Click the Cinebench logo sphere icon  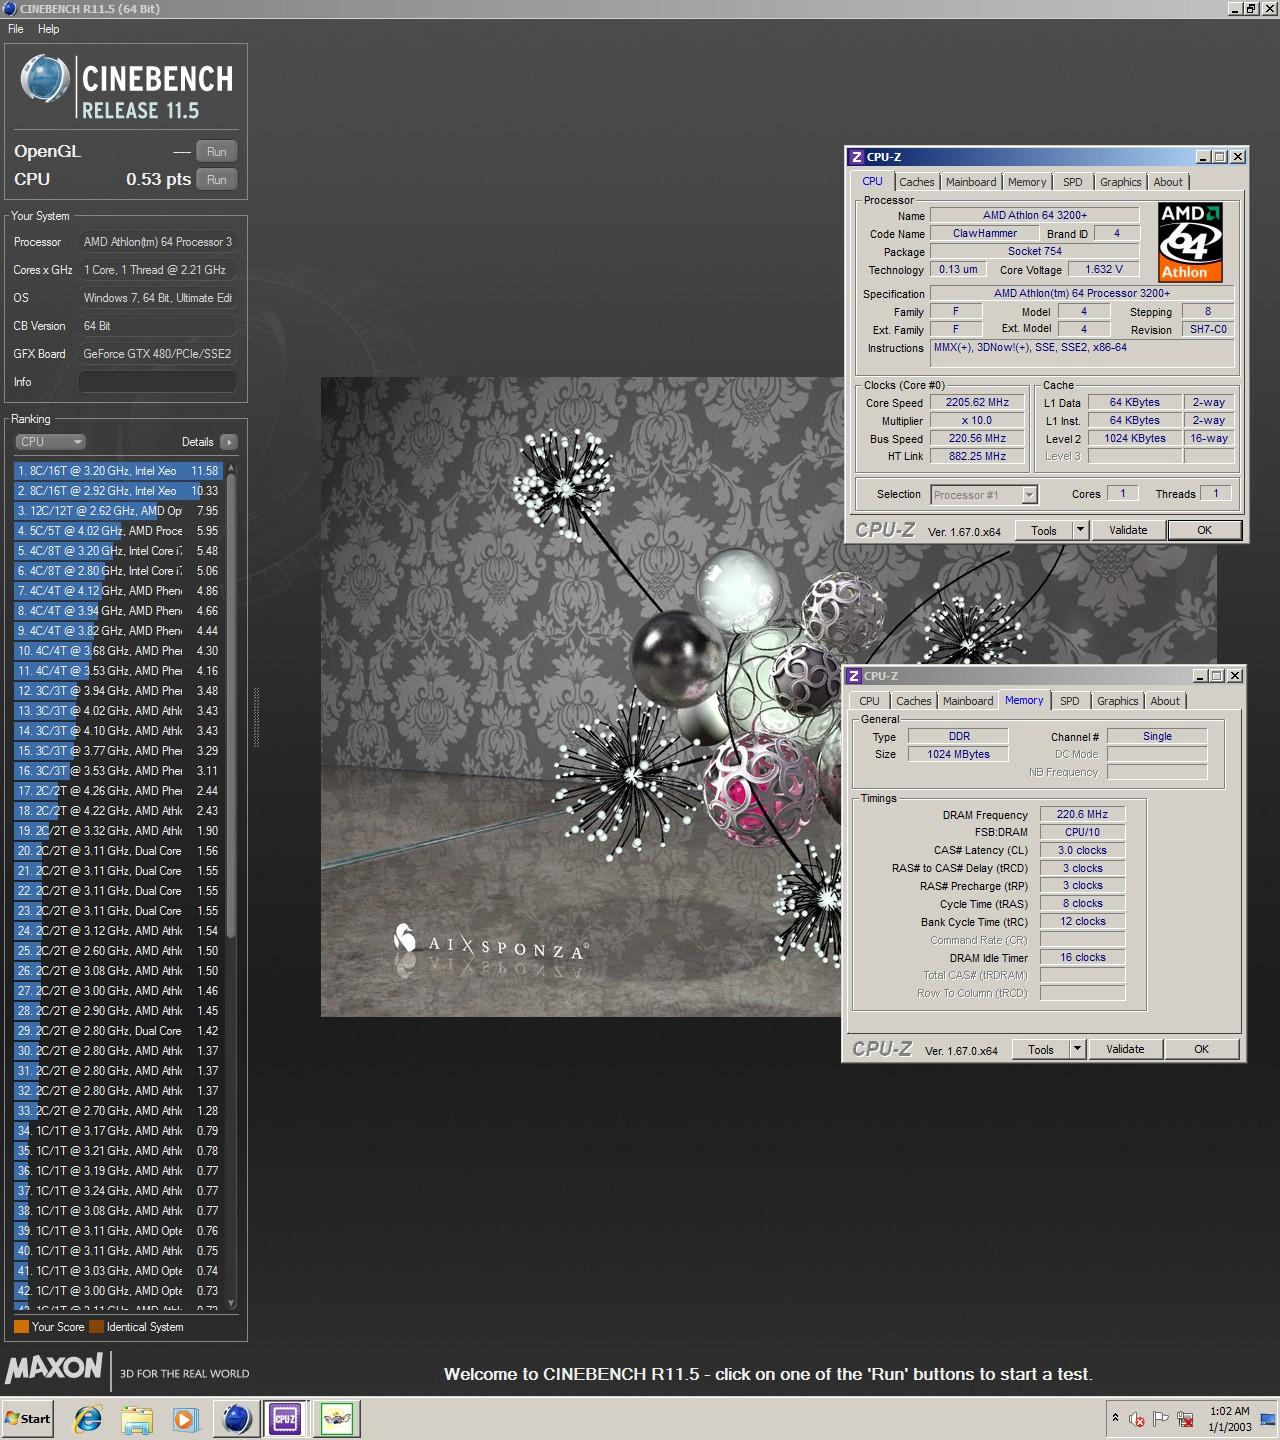44,79
